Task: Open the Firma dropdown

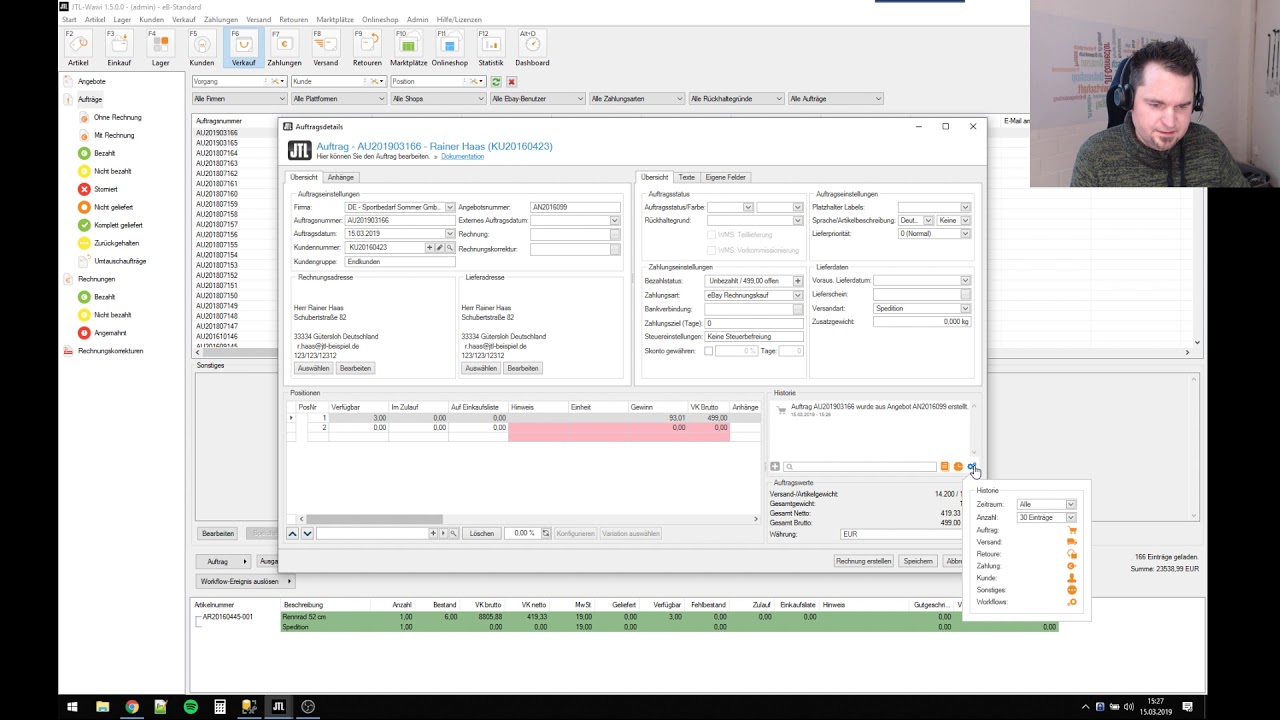Action: tap(450, 207)
